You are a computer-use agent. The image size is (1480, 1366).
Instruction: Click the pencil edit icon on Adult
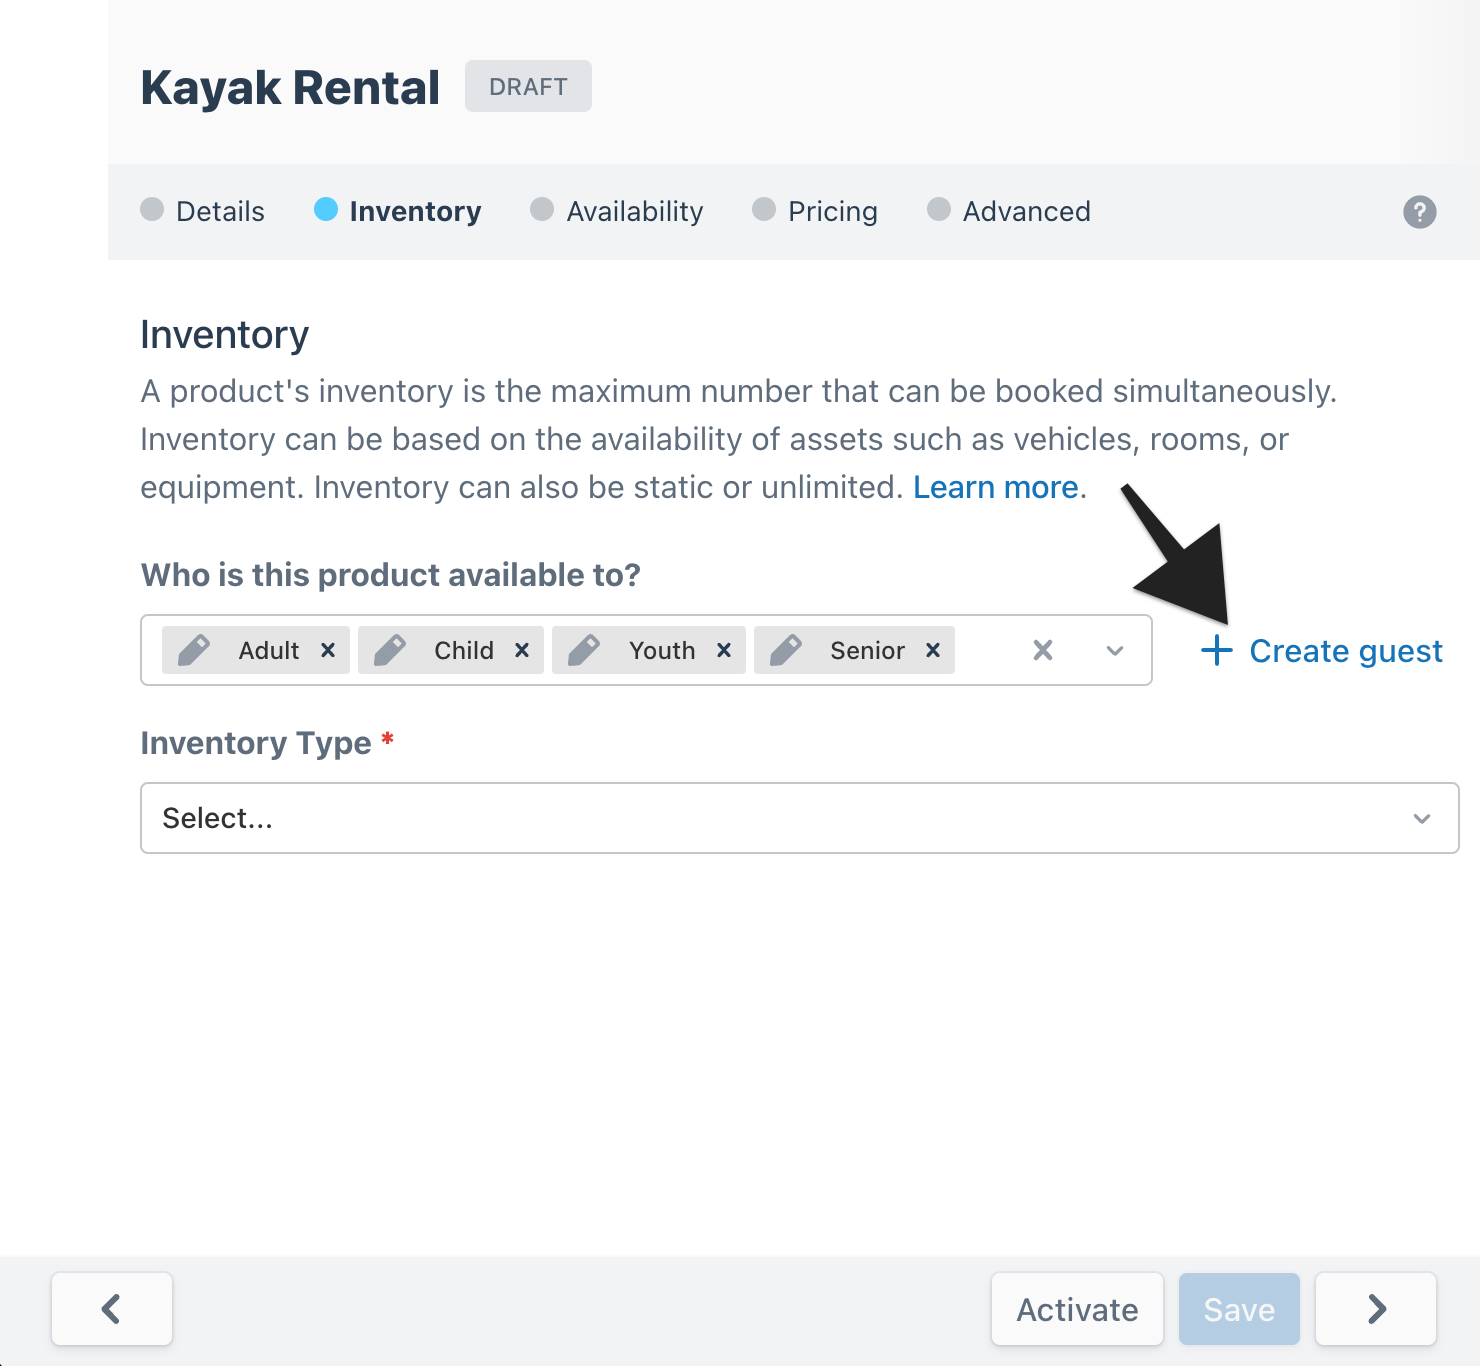(x=194, y=650)
